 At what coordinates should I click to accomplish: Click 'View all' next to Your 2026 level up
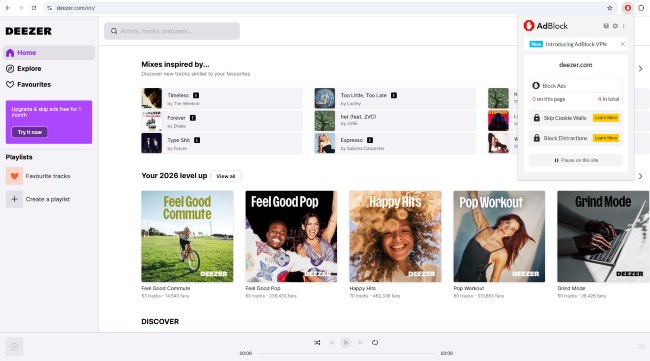(226, 176)
